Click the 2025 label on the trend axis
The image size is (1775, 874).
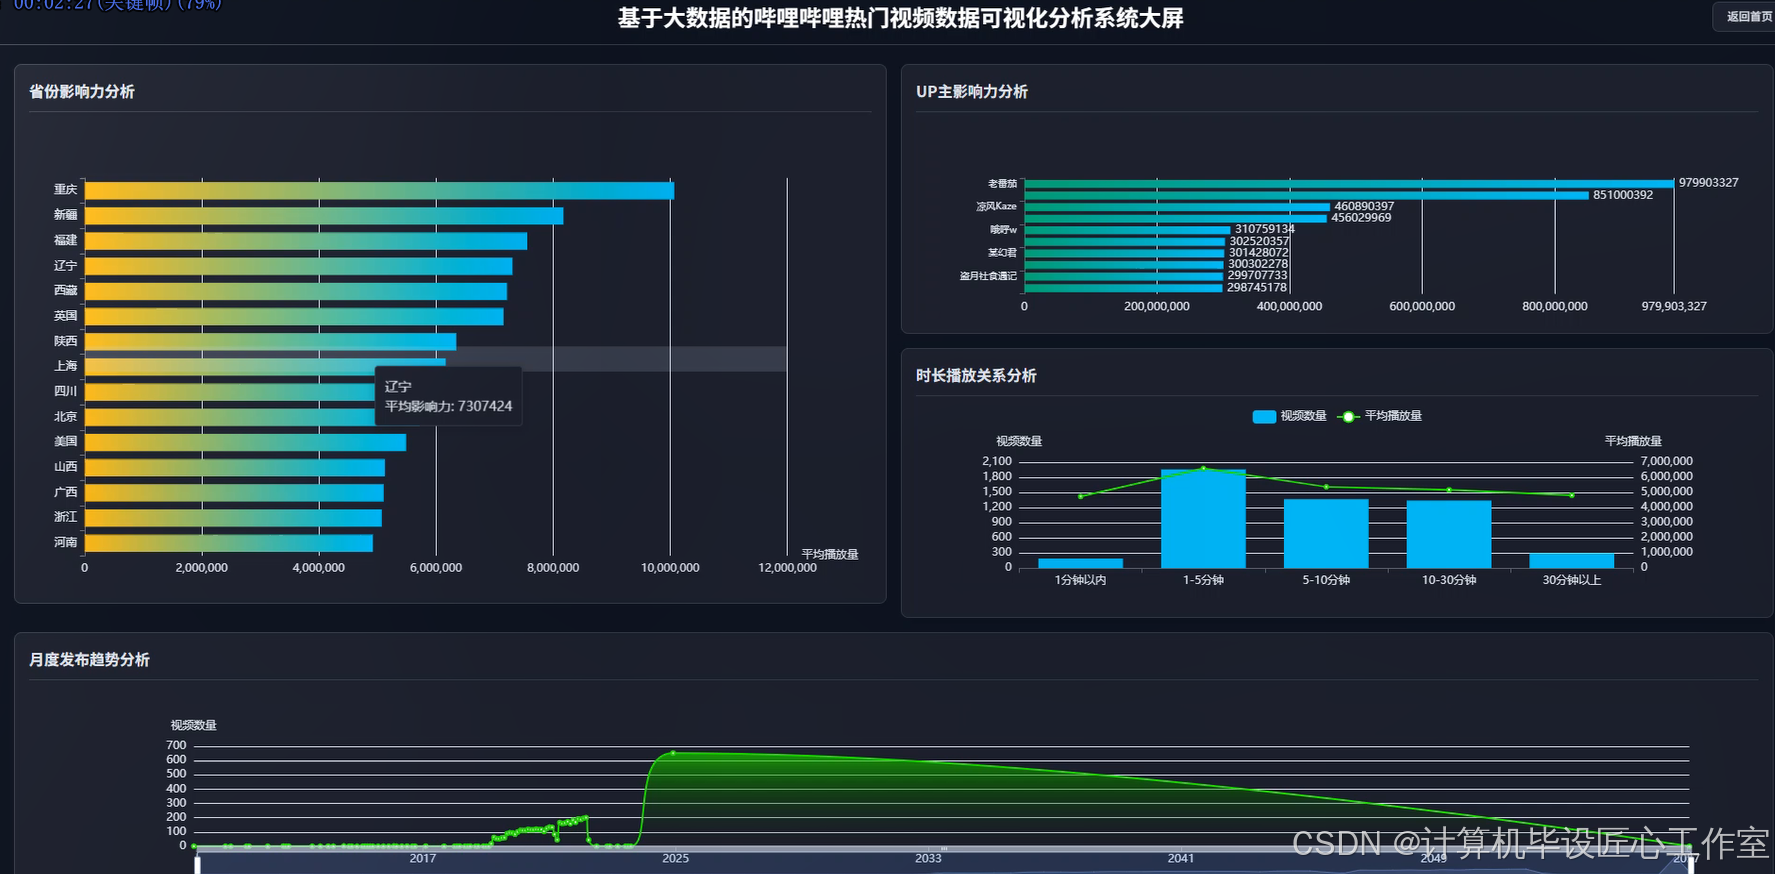675,858
